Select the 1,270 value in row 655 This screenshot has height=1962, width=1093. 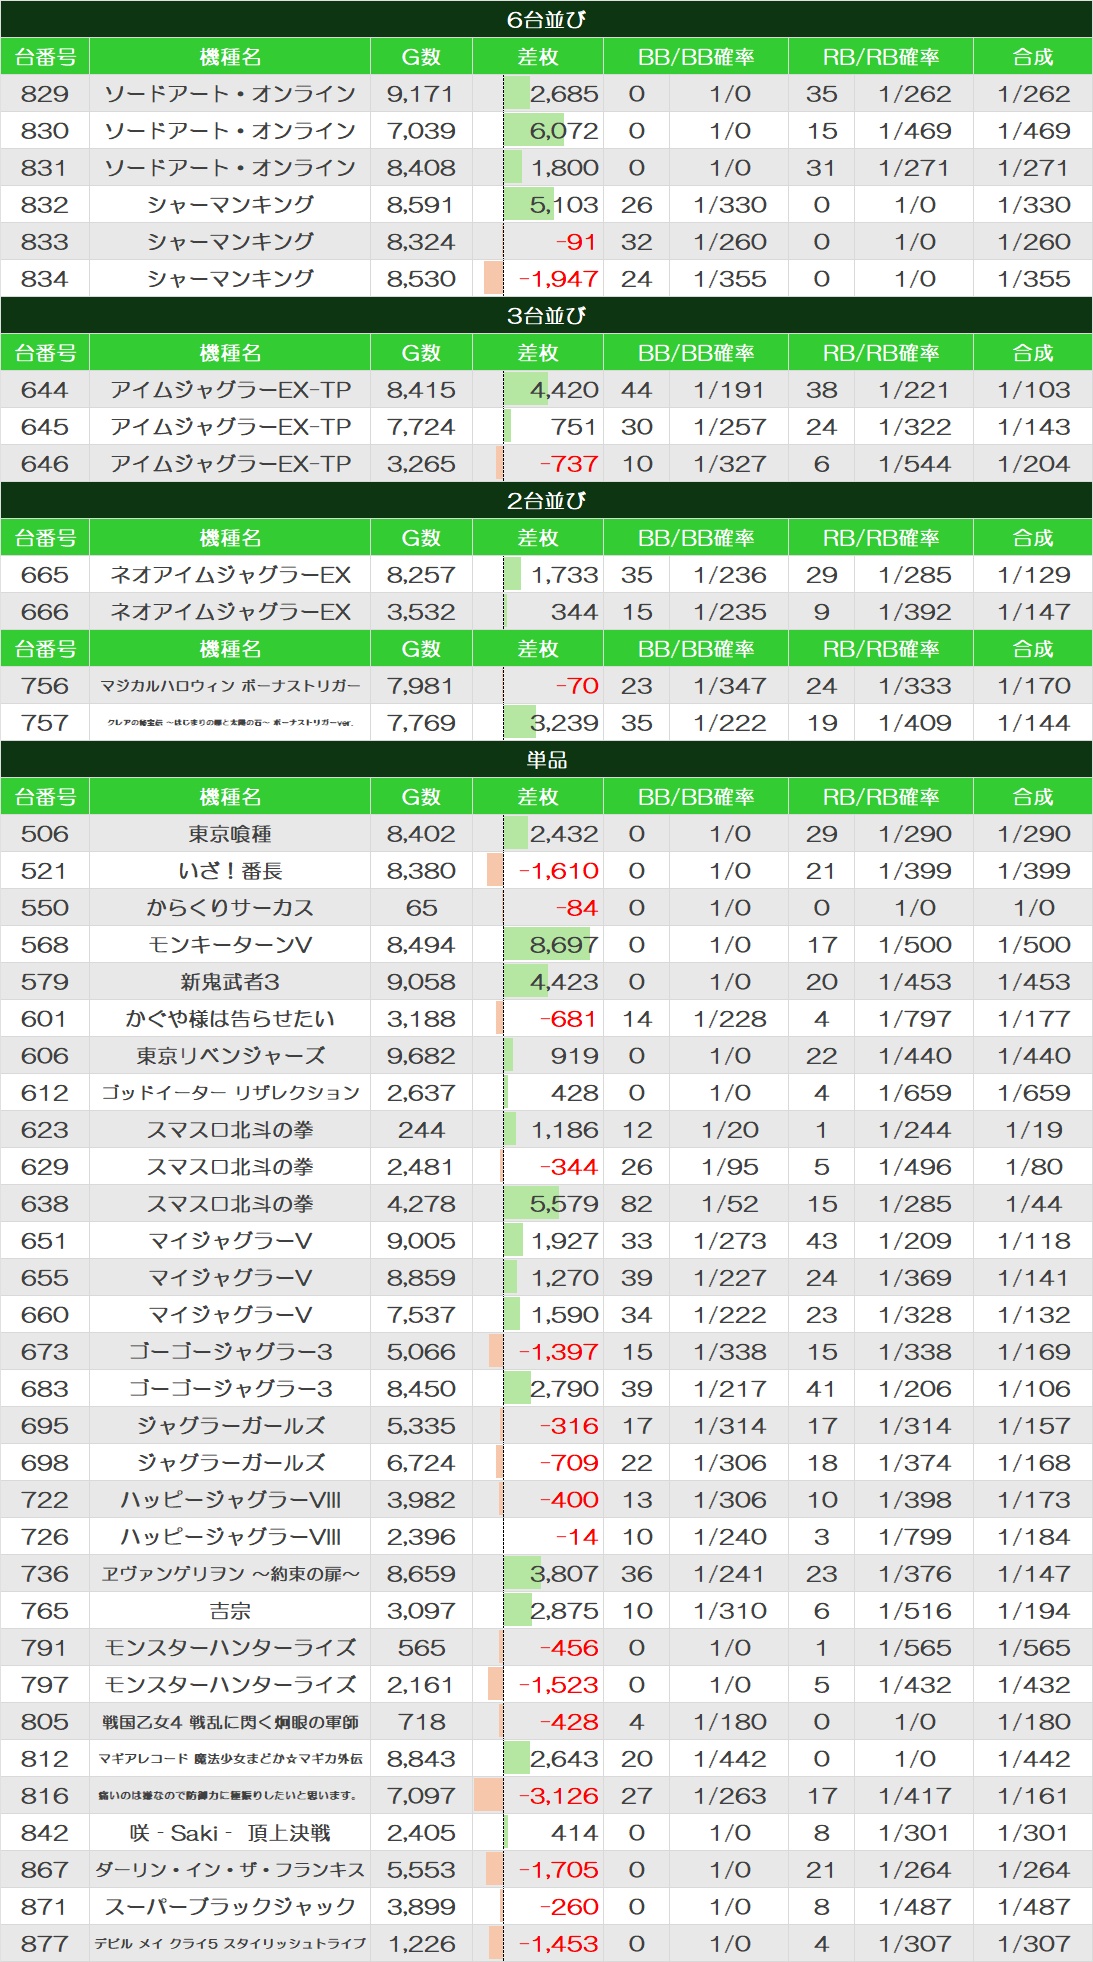(564, 1278)
